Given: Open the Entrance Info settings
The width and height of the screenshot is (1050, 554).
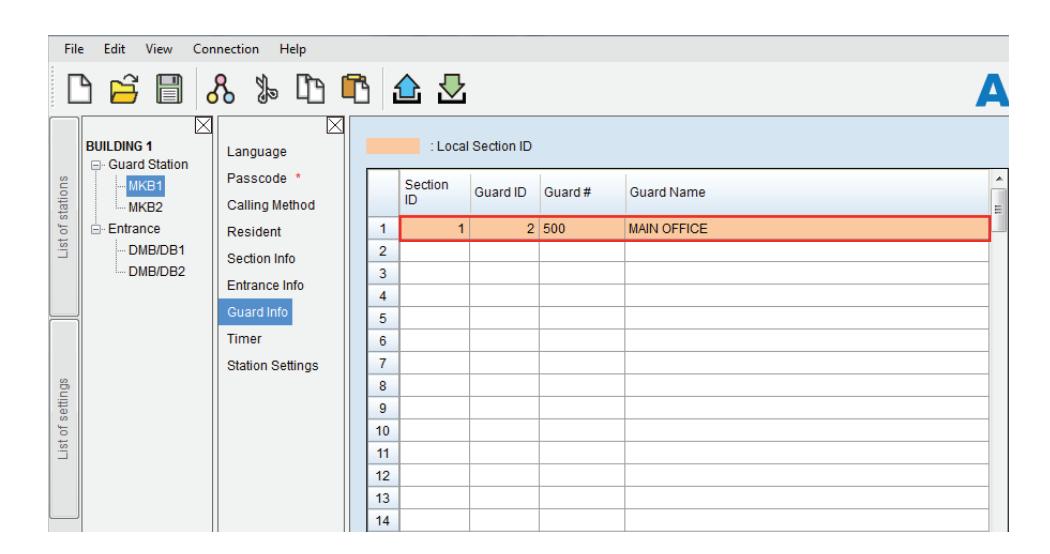Looking at the screenshot, I should pos(265,285).
